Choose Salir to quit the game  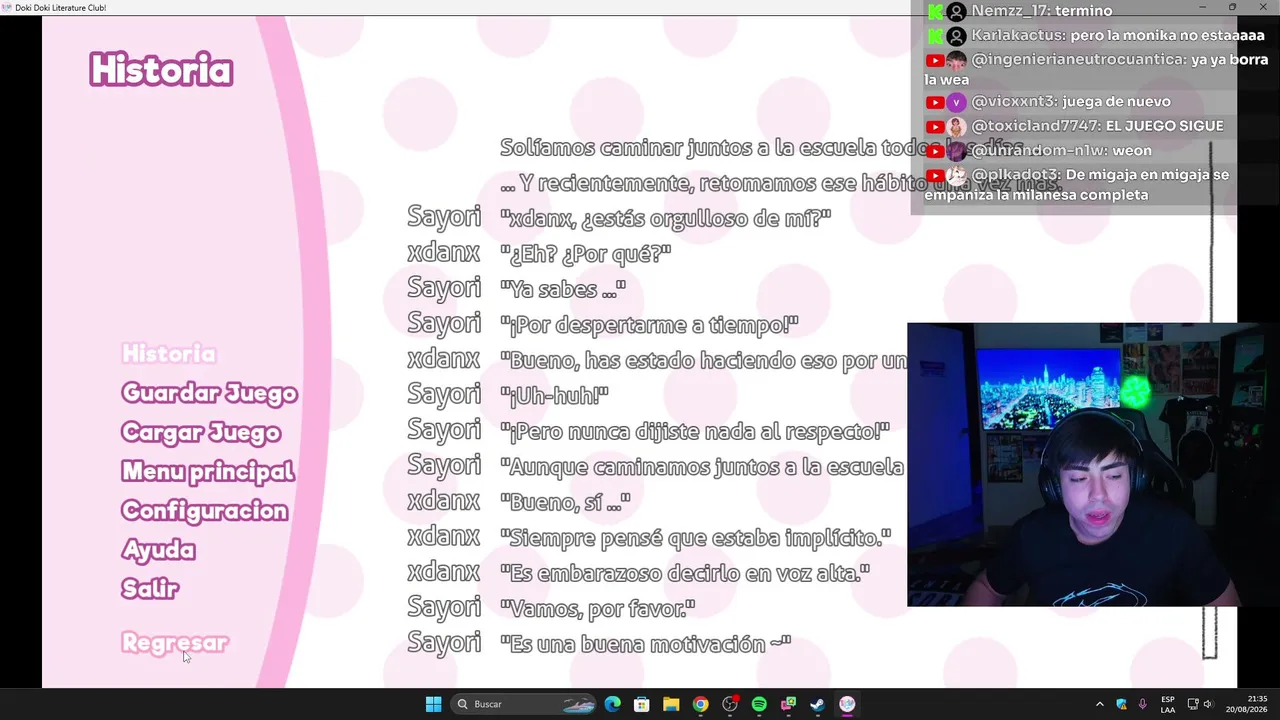150,589
